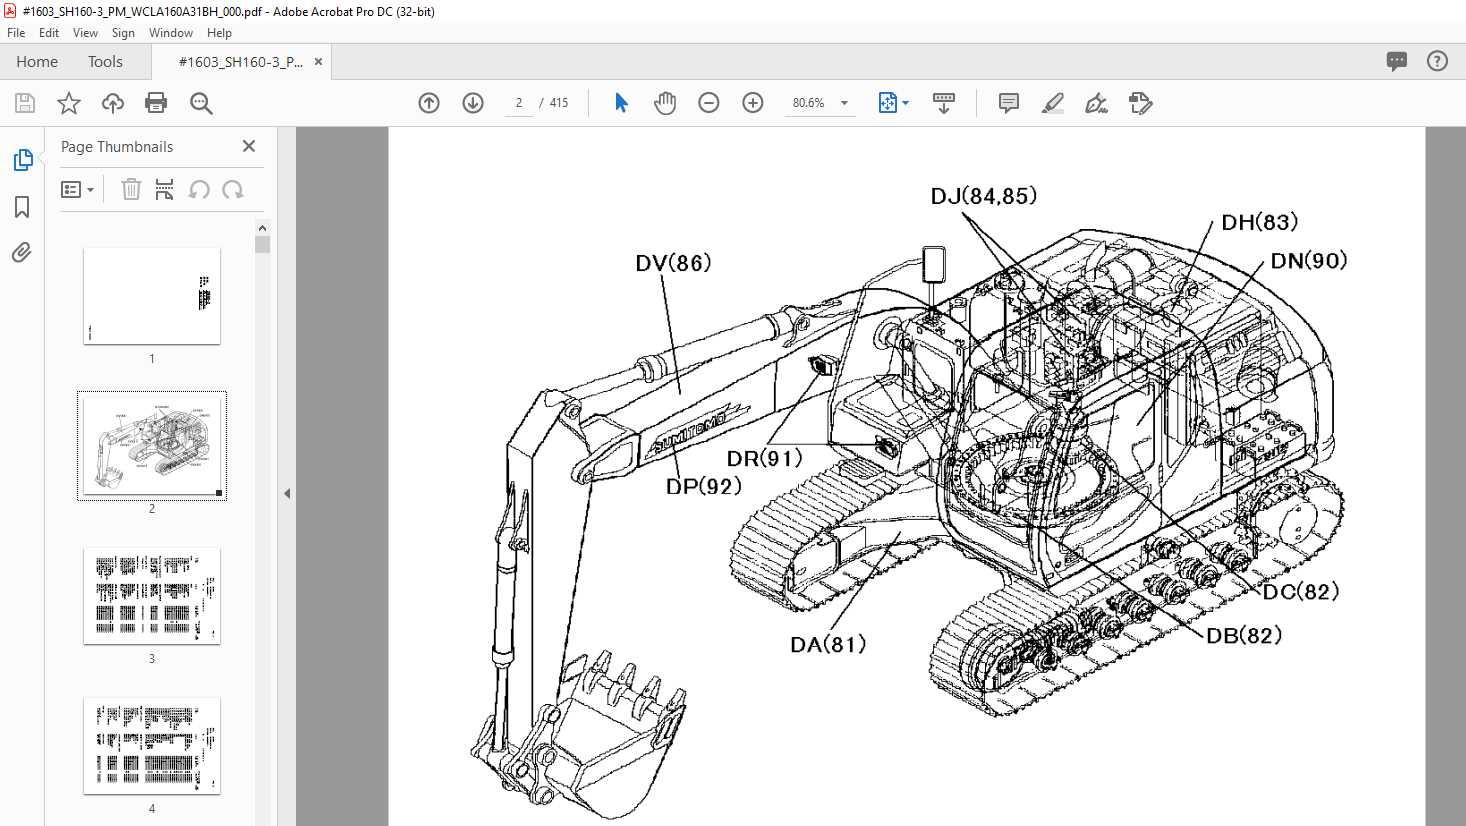
Task: Rotate page counterclockwise in thumbnails
Action: (x=199, y=189)
